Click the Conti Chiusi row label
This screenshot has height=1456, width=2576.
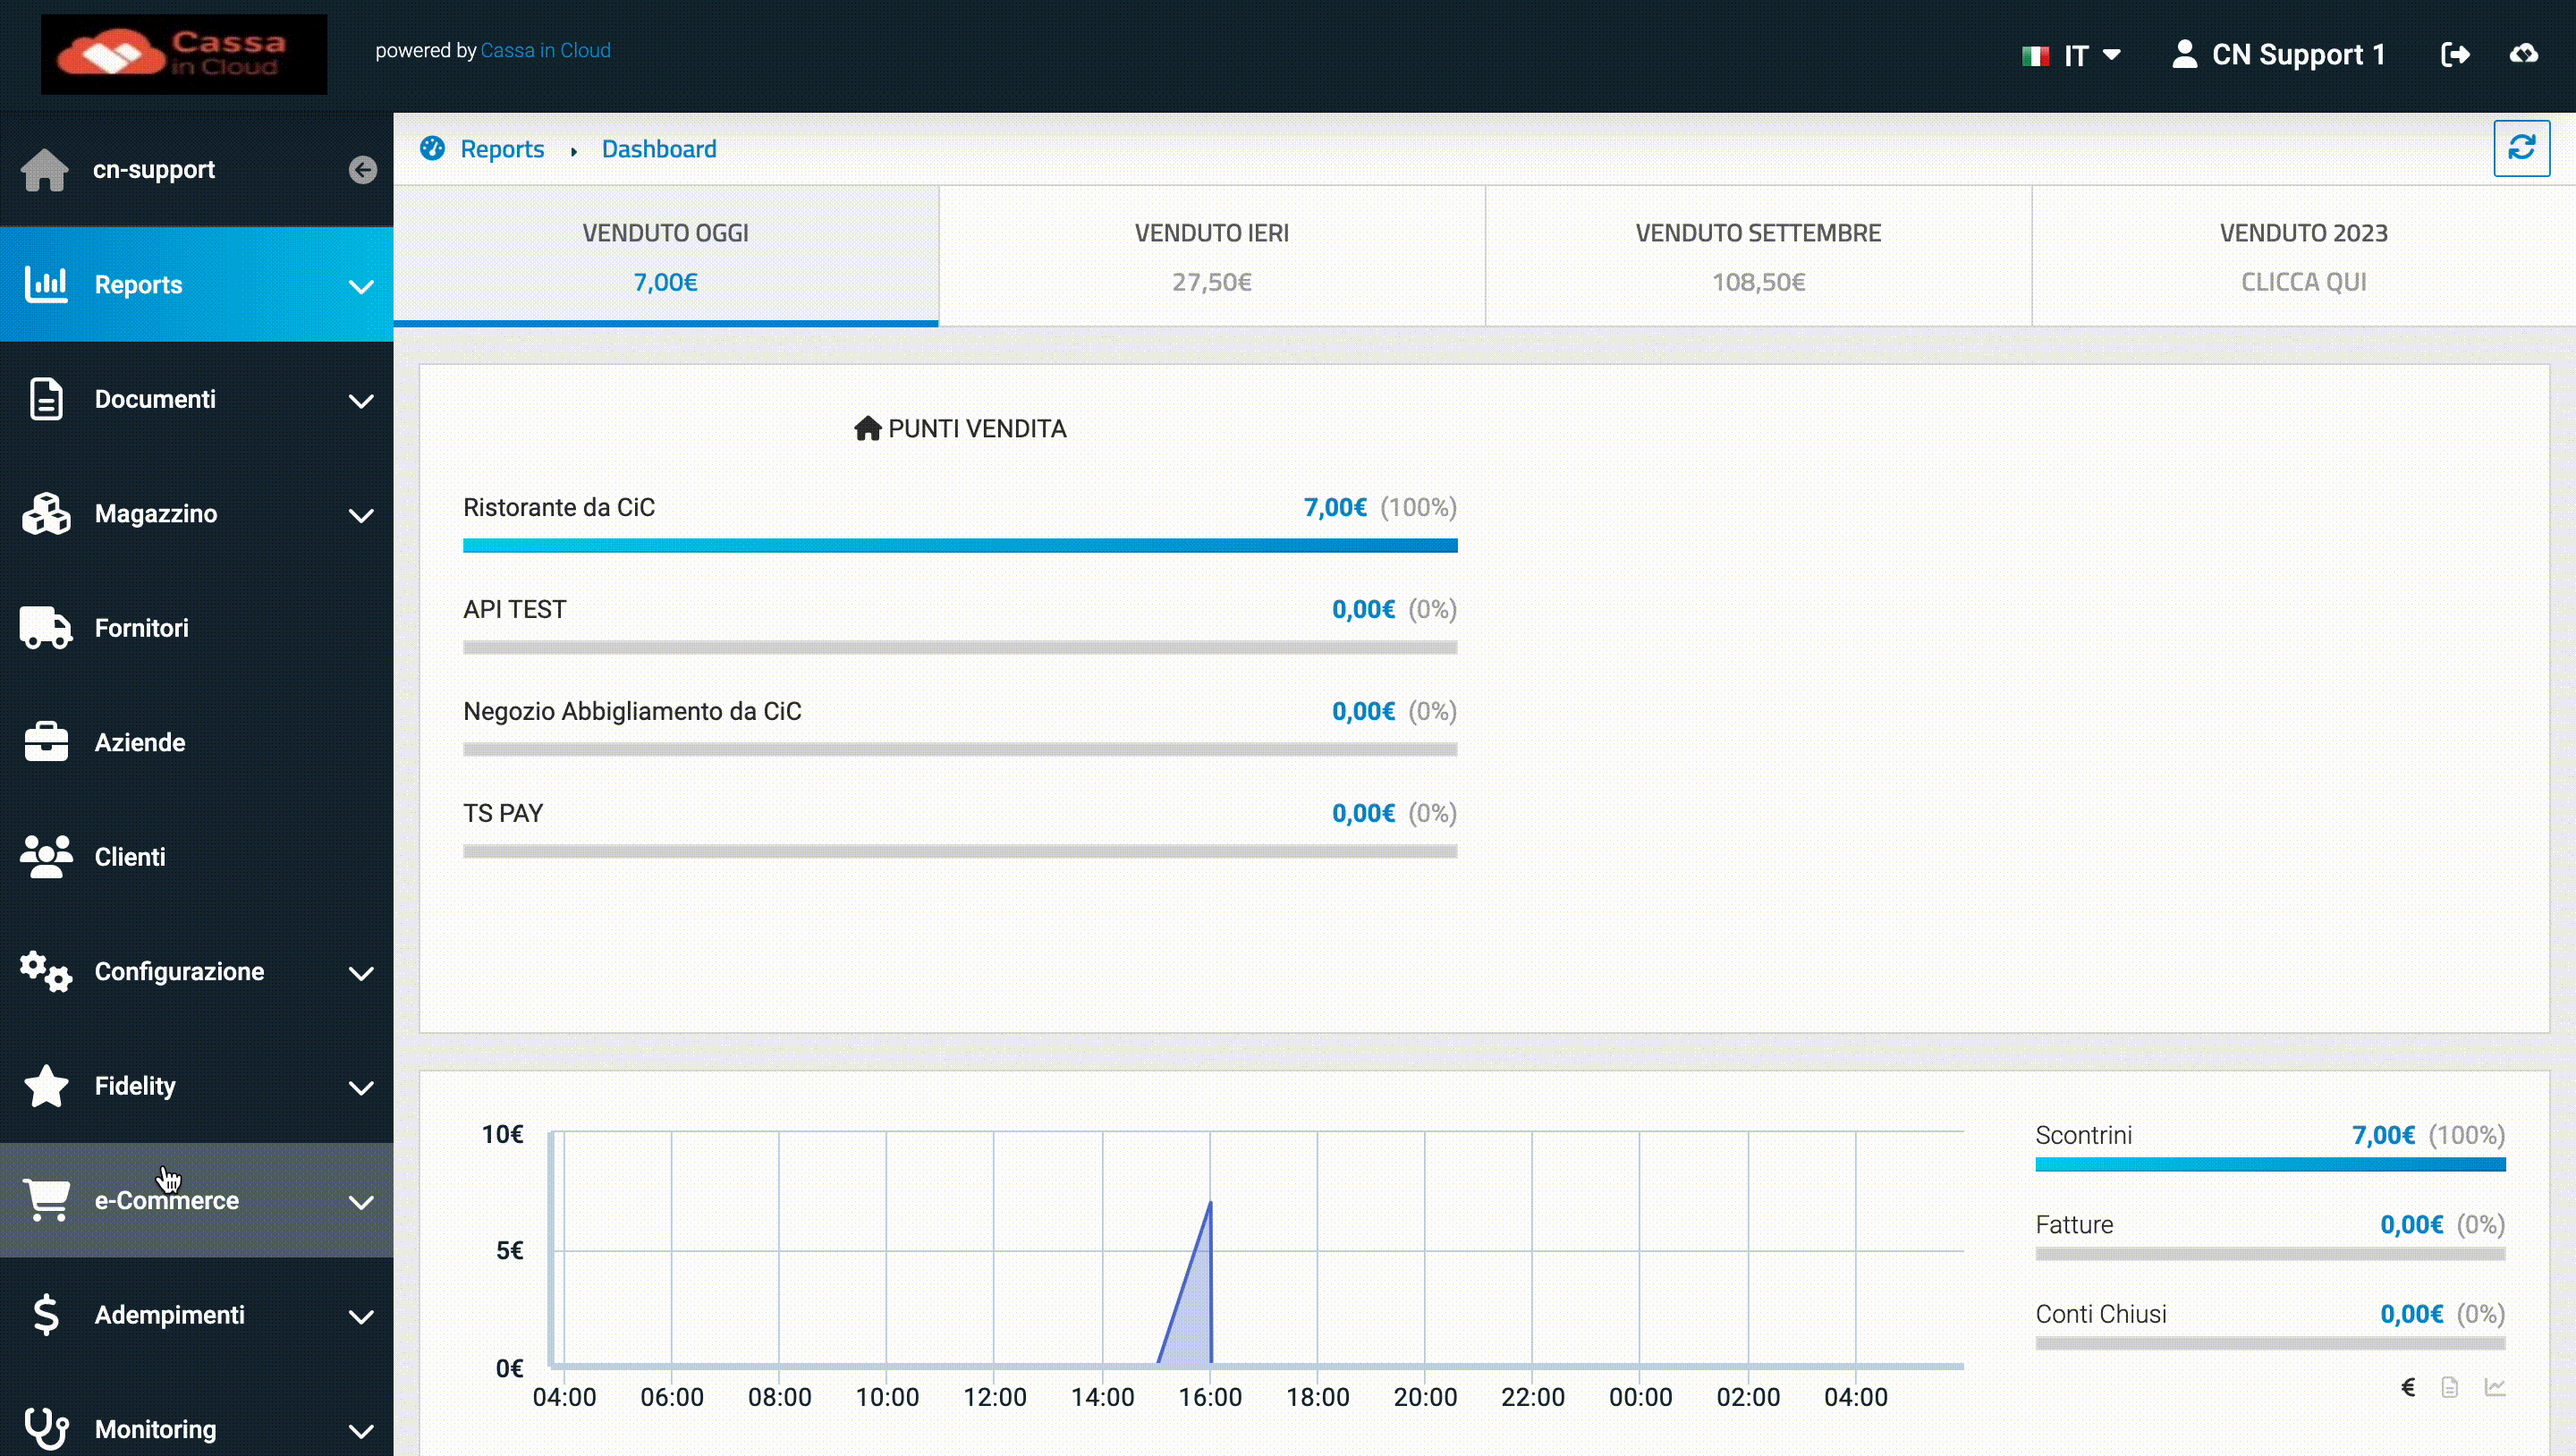[2101, 1313]
